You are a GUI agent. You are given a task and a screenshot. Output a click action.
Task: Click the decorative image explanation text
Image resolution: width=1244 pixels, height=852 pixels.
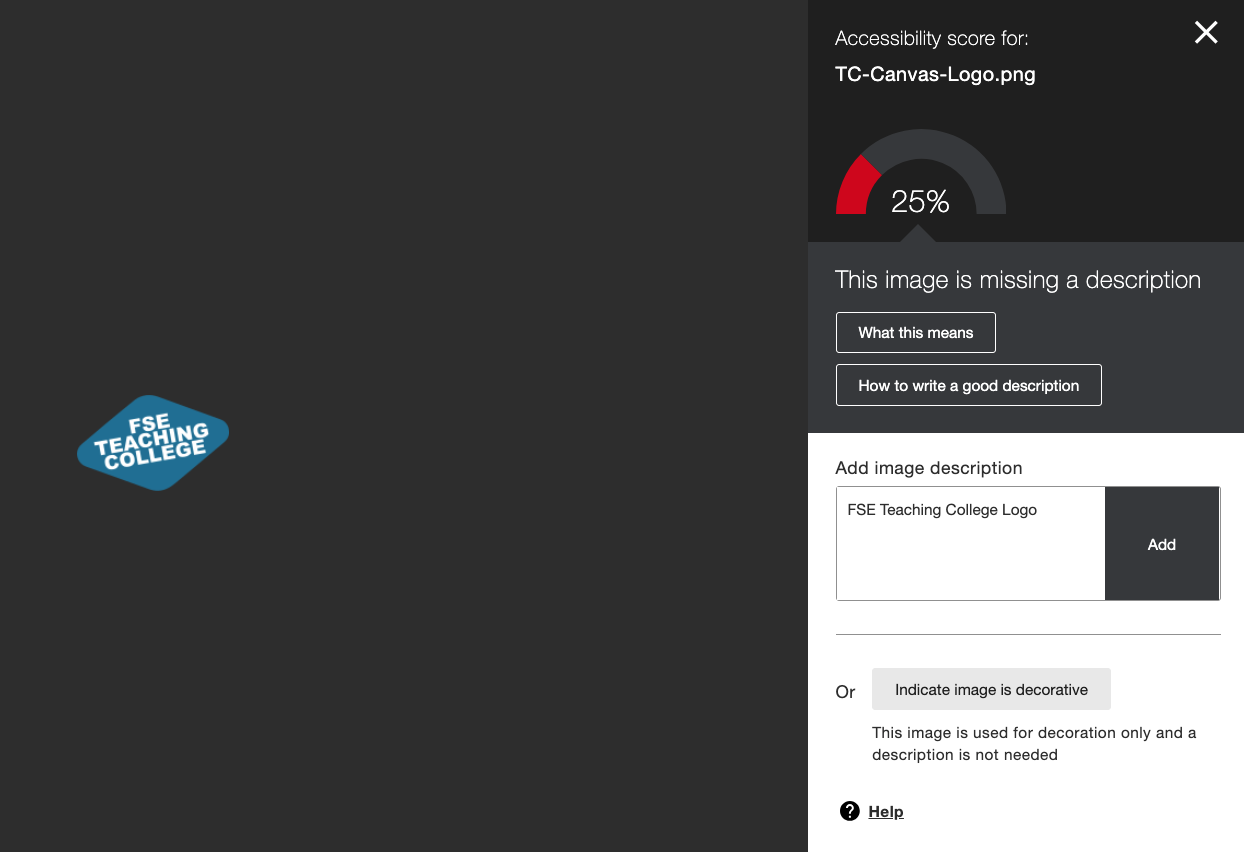coord(1034,743)
